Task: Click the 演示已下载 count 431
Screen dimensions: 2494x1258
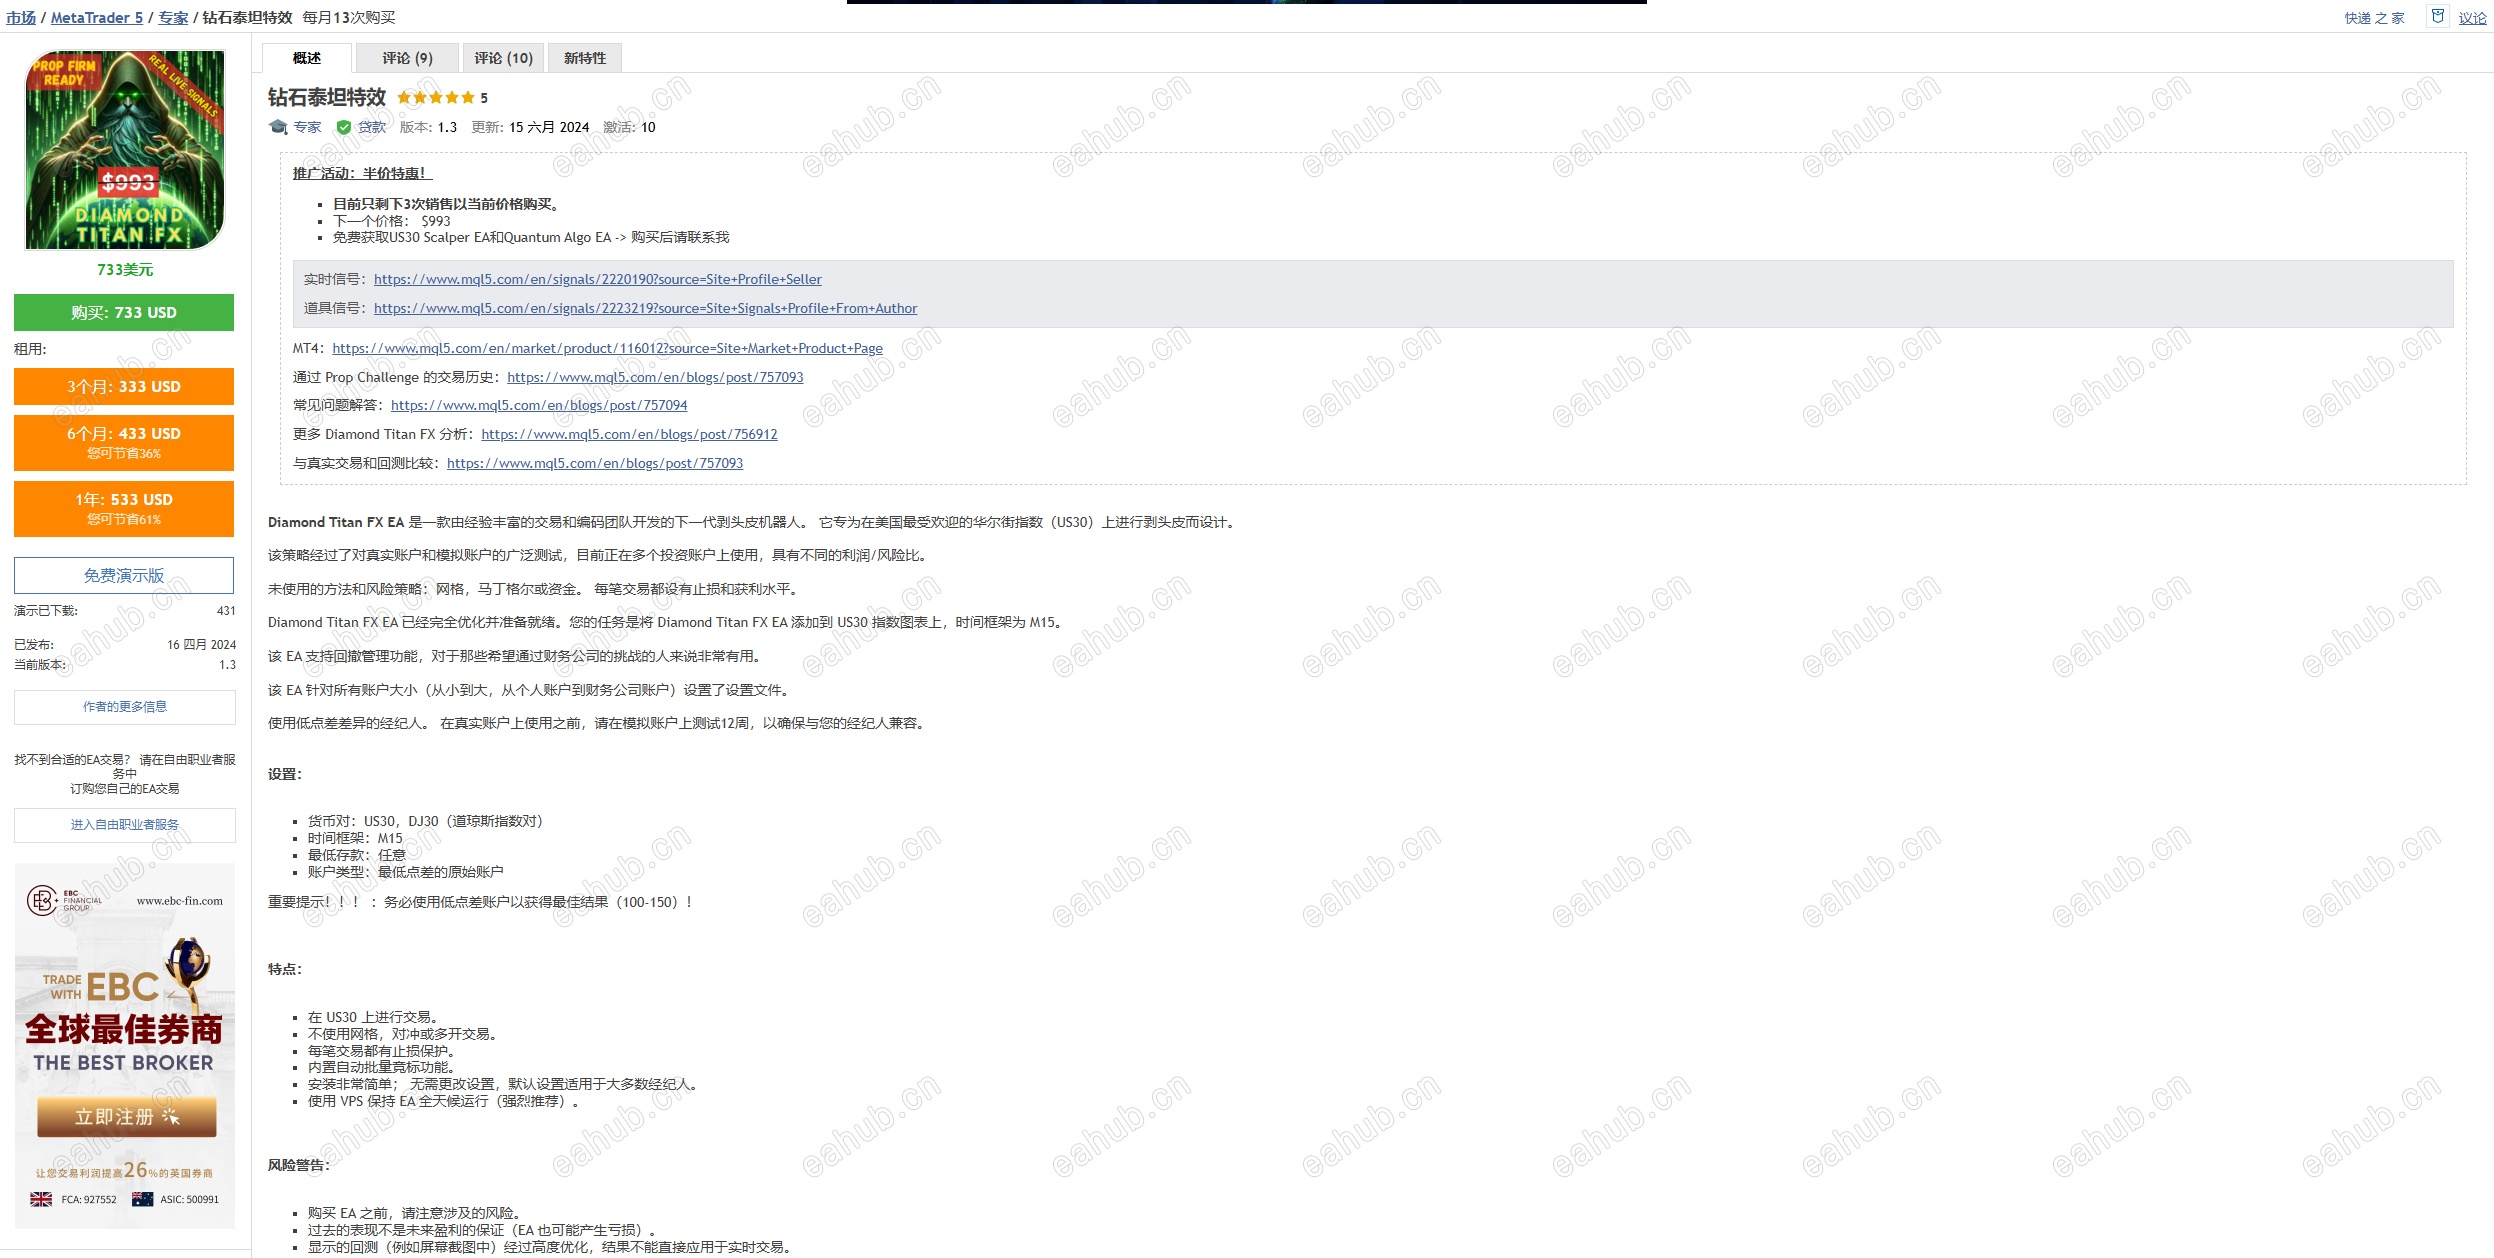Action: [x=226, y=611]
